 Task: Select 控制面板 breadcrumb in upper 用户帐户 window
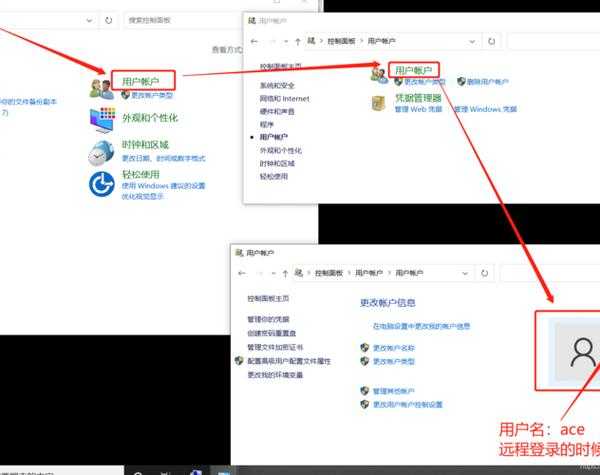[341, 41]
